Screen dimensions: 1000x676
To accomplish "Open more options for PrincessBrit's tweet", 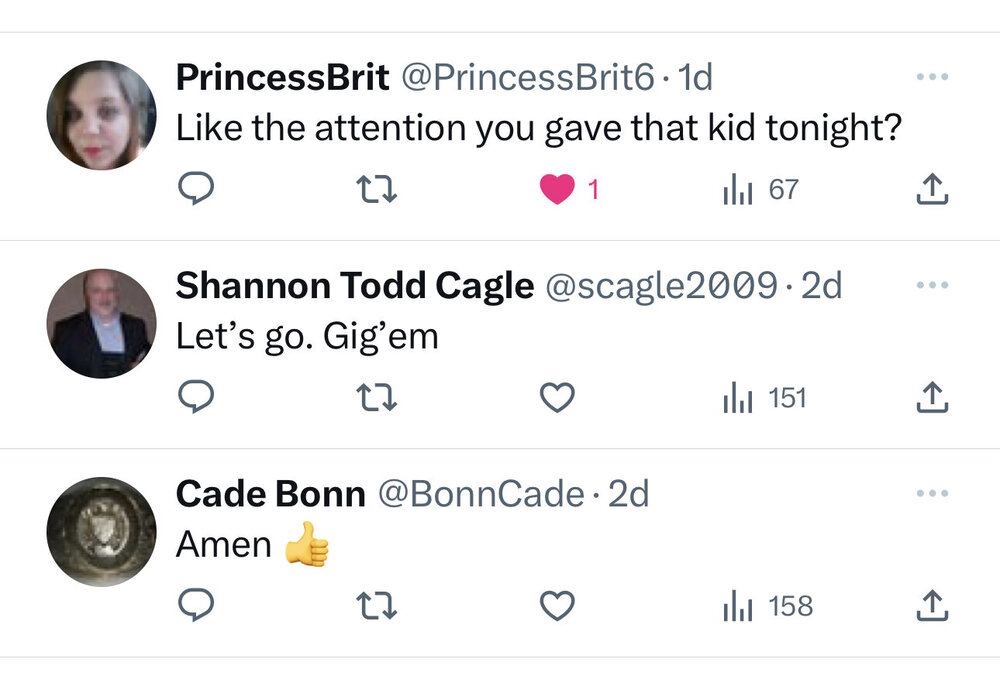I will point(931,77).
